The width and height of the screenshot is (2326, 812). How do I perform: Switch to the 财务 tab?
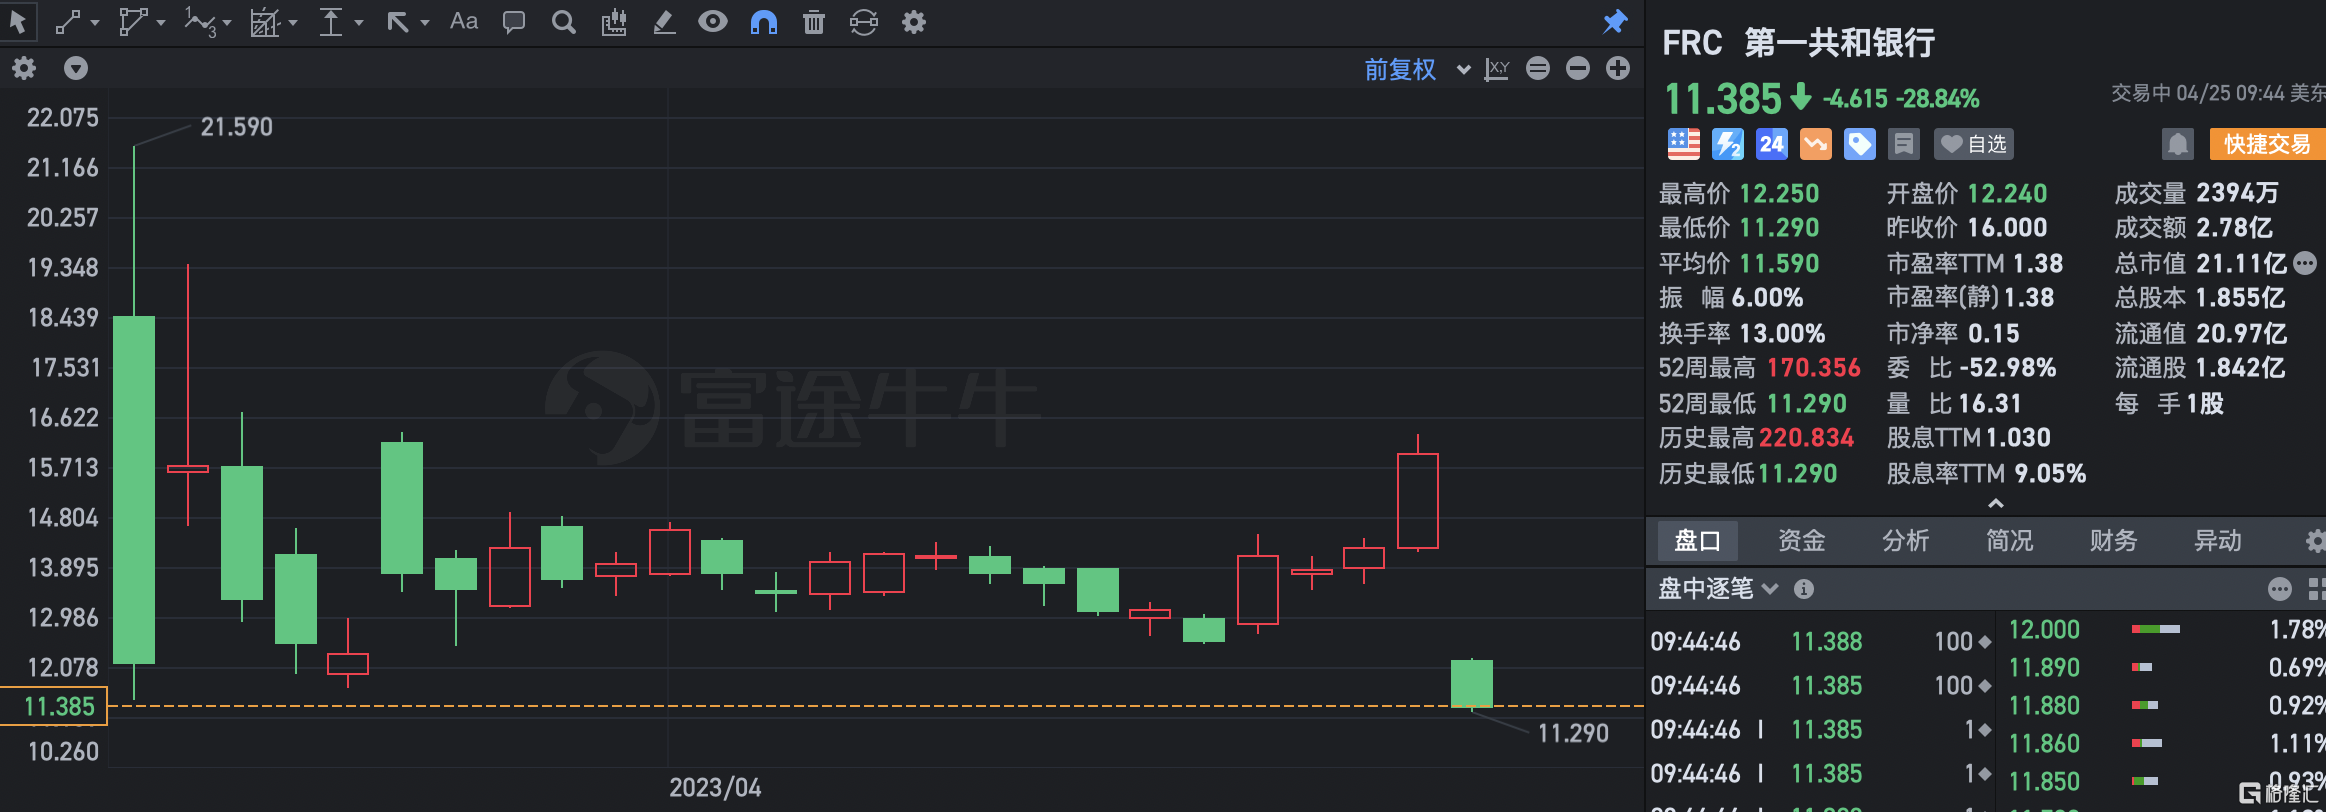[2114, 541]
